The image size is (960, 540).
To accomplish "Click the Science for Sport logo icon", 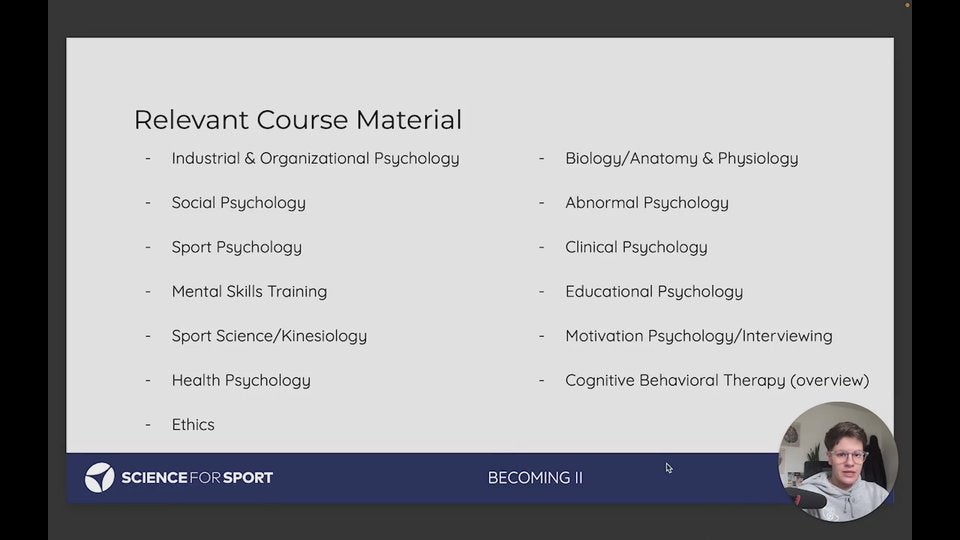I will (99, 478).
